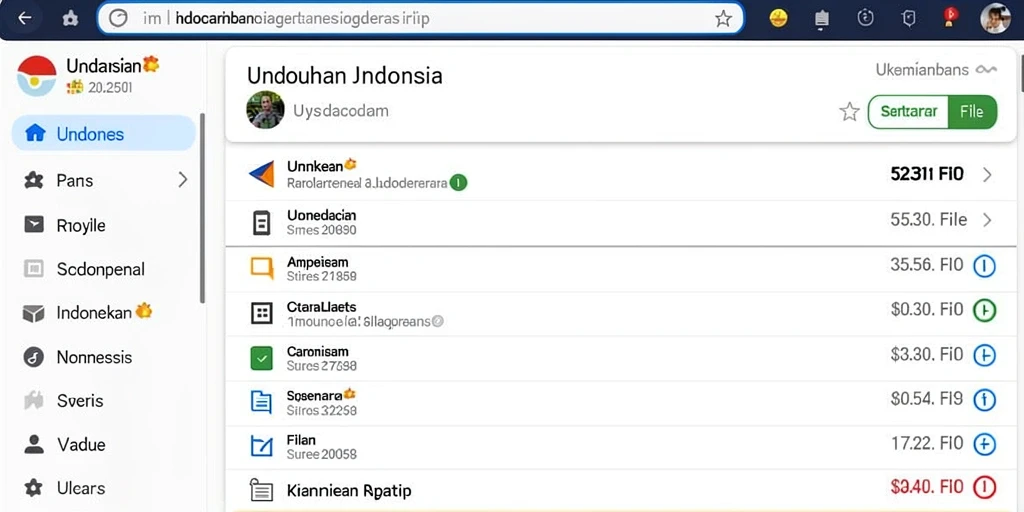The width and height of the screenshot is (1024, 512).
Task: Click the Undones home icon
Action: tap(35, 133)
